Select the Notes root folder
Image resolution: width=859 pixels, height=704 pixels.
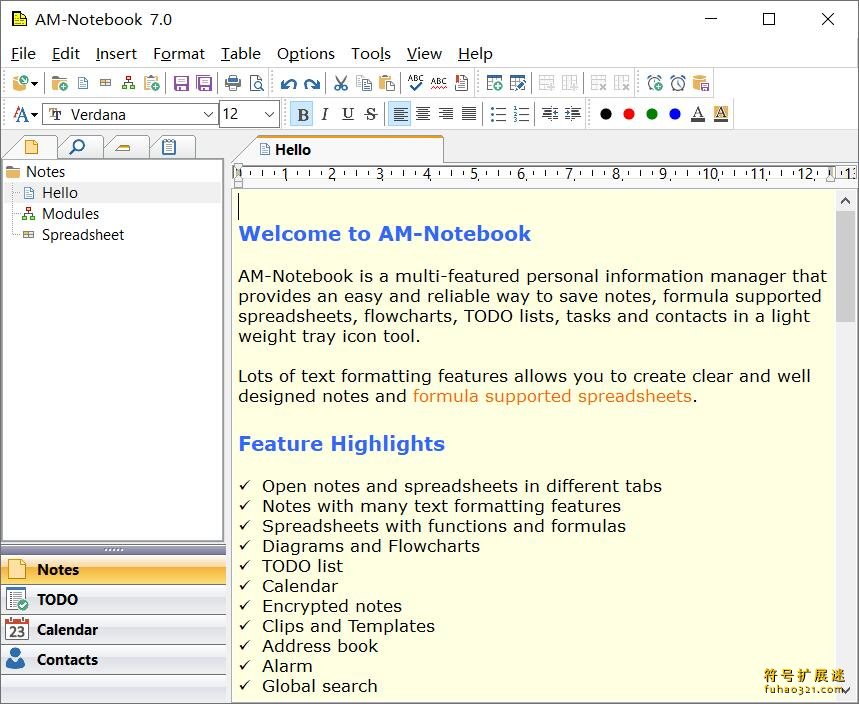(45, 172)
